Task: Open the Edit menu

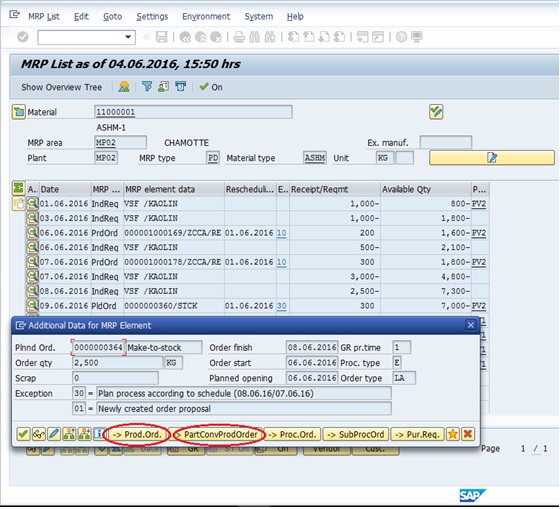Action: point(81,16)
